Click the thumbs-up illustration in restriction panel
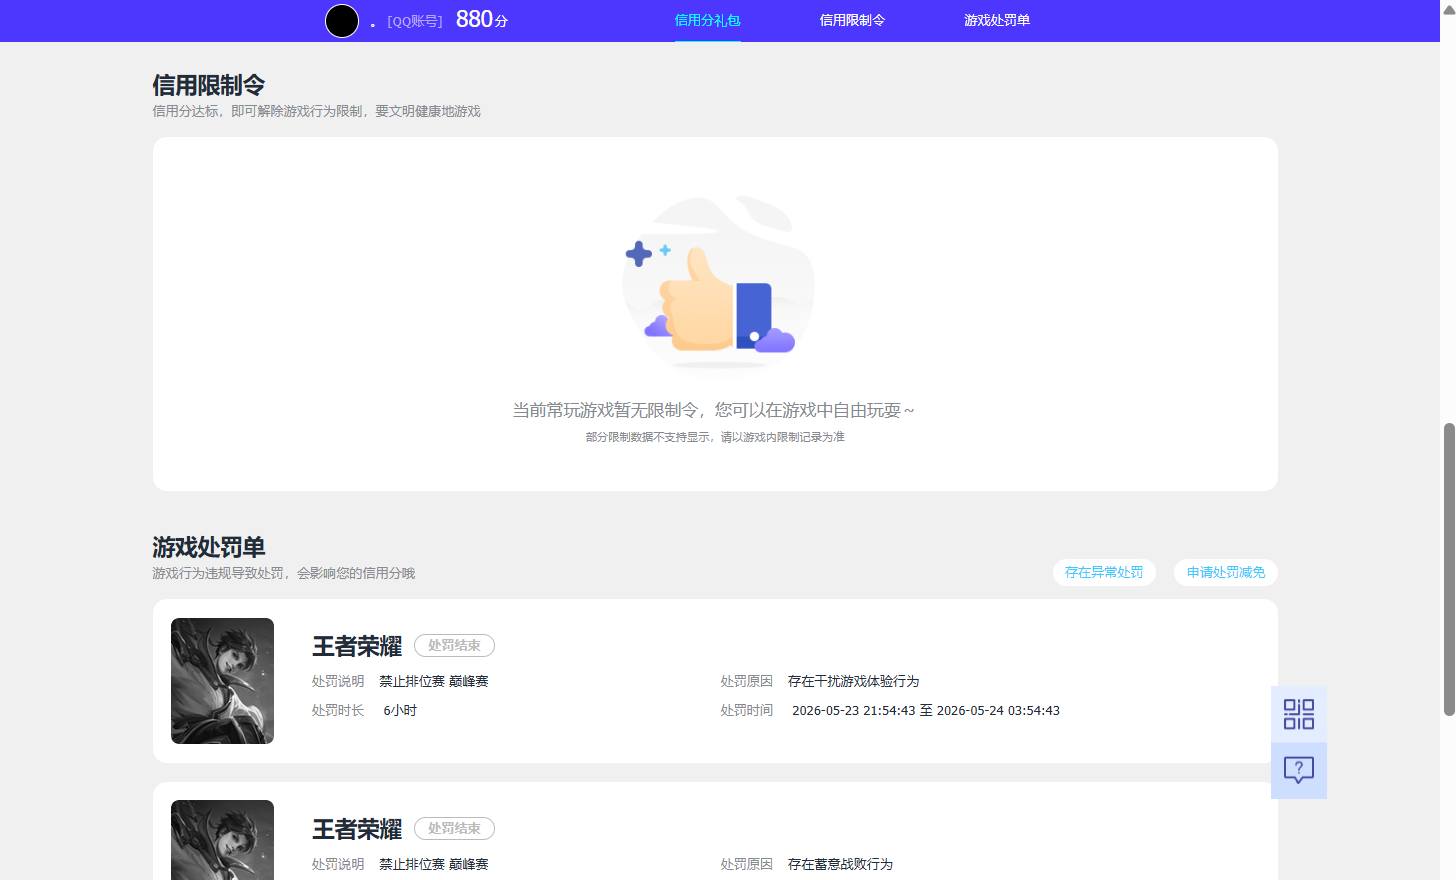The height and width of the screenshot is (880, 1456). click(x=717, y=284)
